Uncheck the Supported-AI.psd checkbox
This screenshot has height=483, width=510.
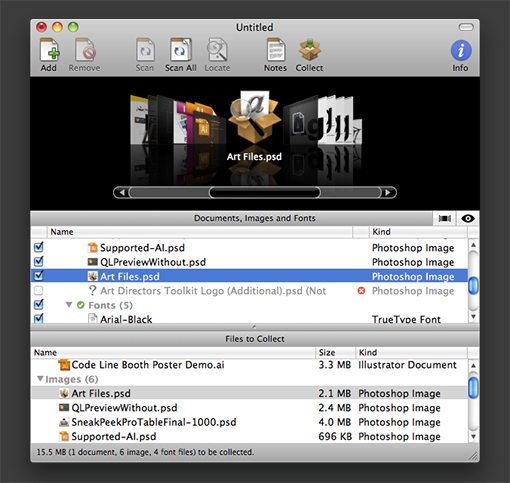[39, 247]
